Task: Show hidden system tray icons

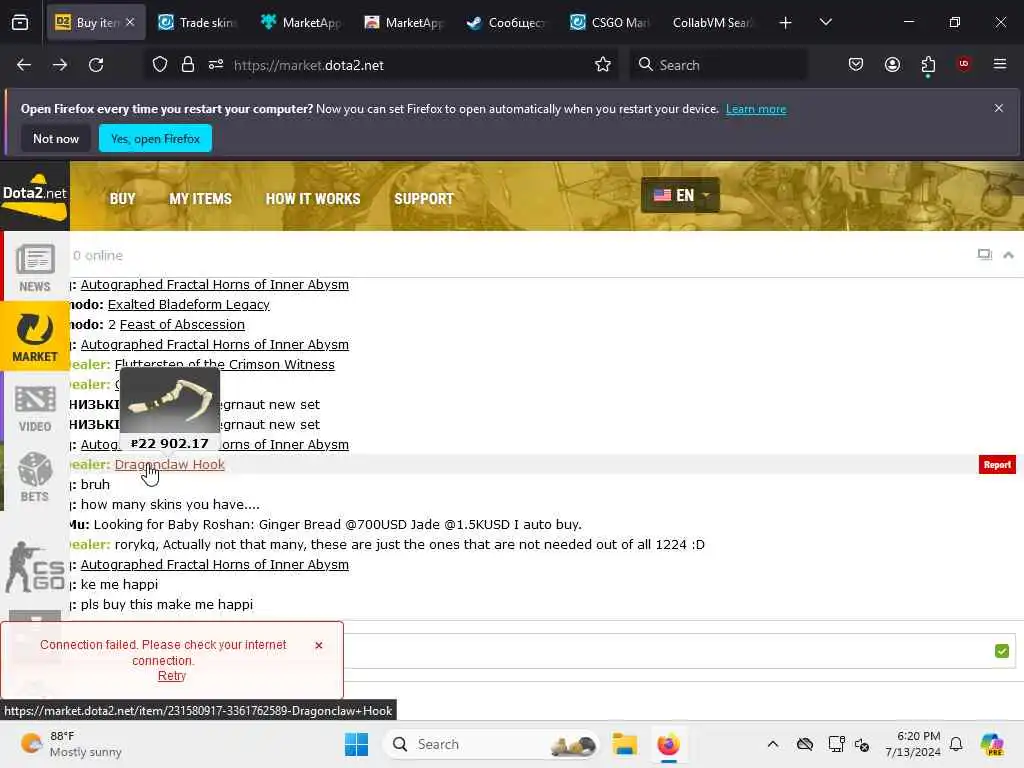Action: 773,744
